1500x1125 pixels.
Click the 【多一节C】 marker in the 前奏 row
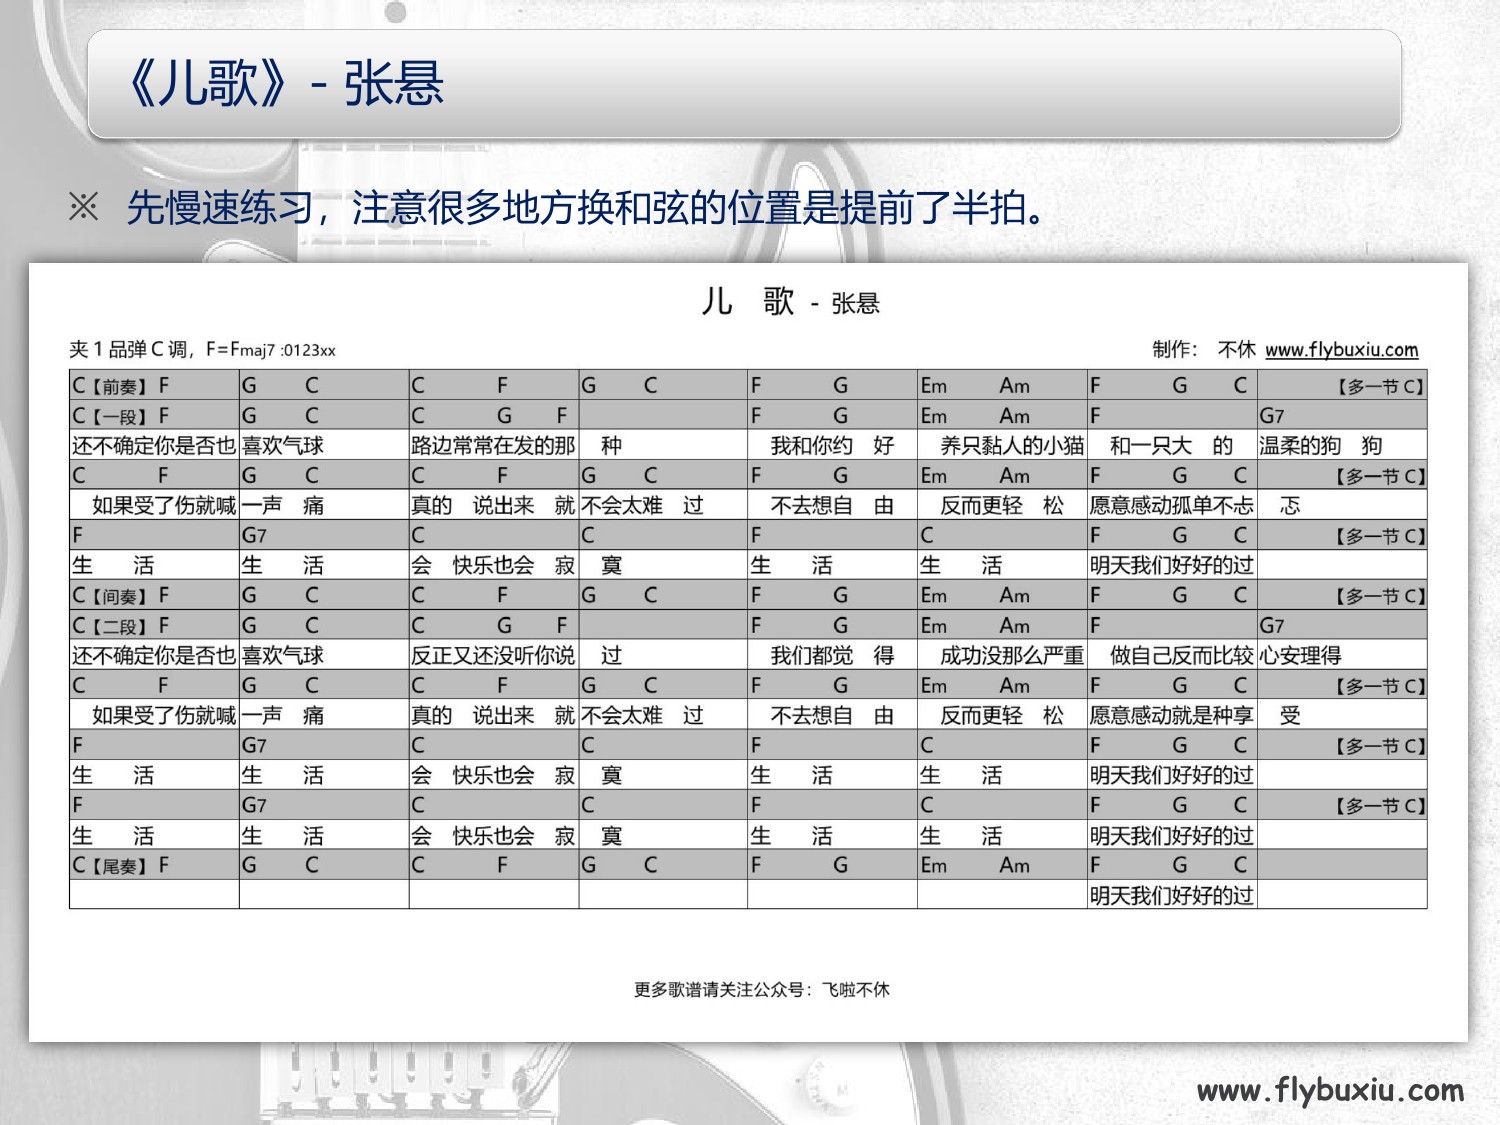click(x=1380, y=386)
